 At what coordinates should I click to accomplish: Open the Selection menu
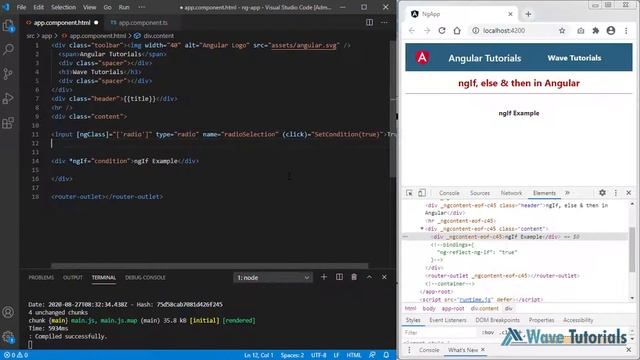click(63, 7)
